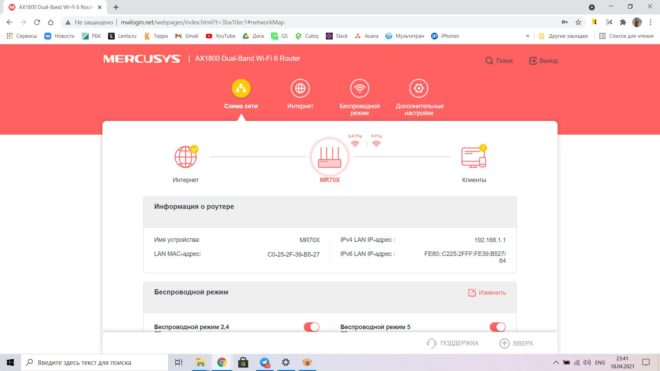Open the YouTube bookmark
660x371 pixels.
click(220, 36)
